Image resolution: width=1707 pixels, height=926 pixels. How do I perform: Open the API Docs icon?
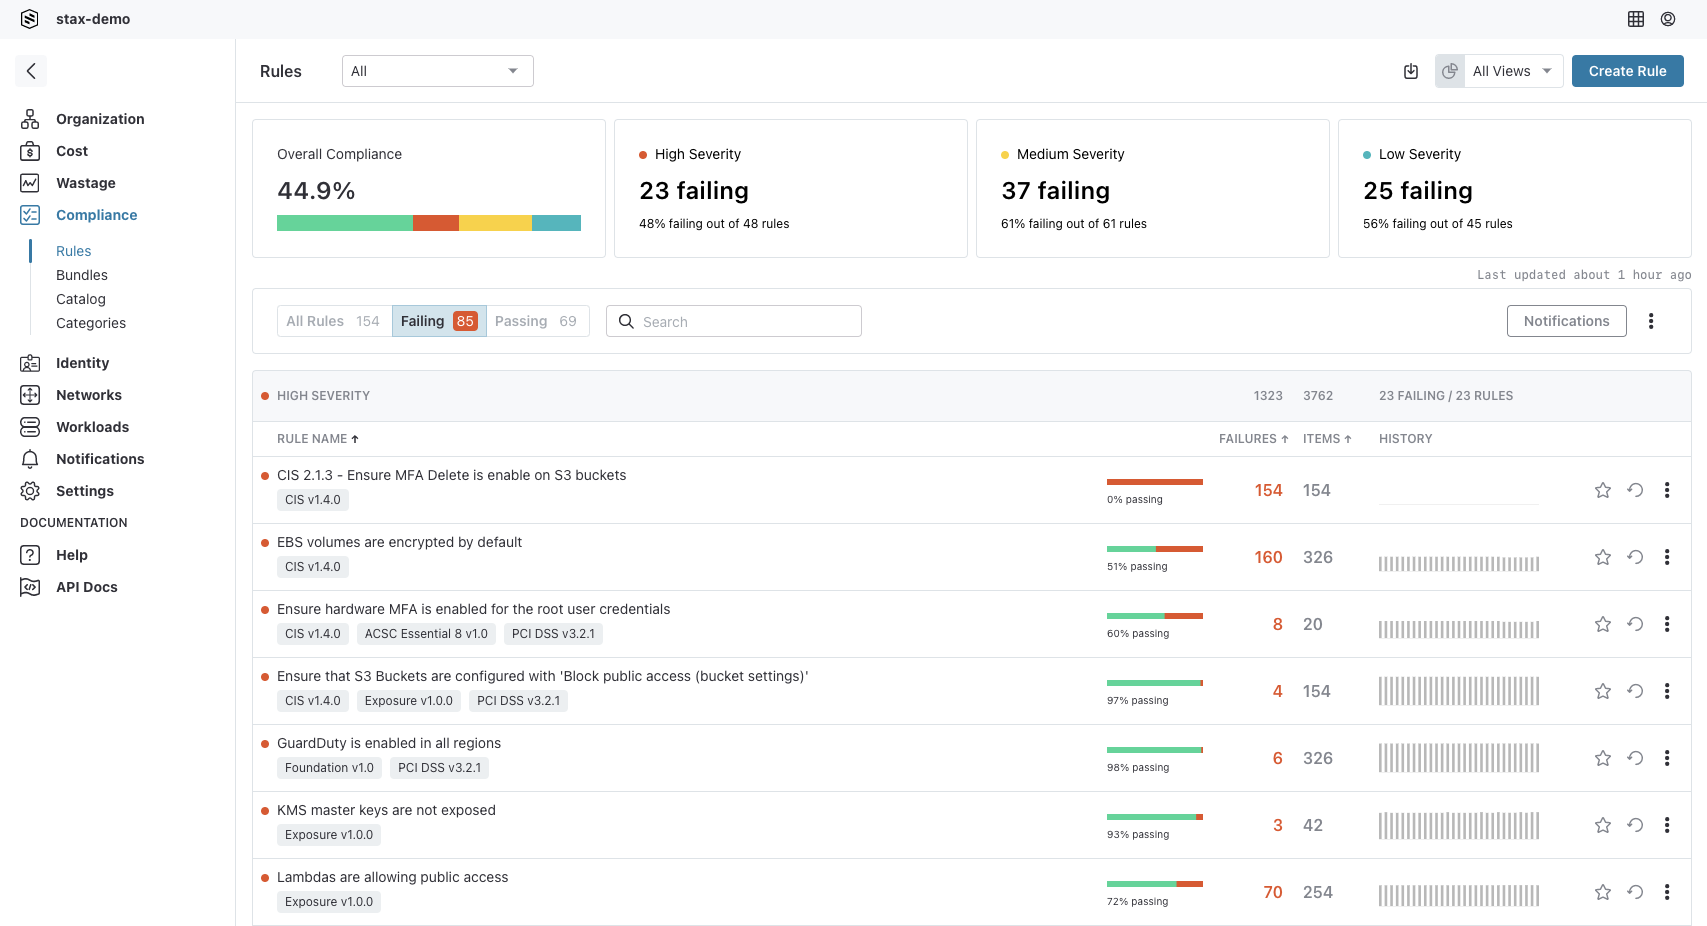30,587
